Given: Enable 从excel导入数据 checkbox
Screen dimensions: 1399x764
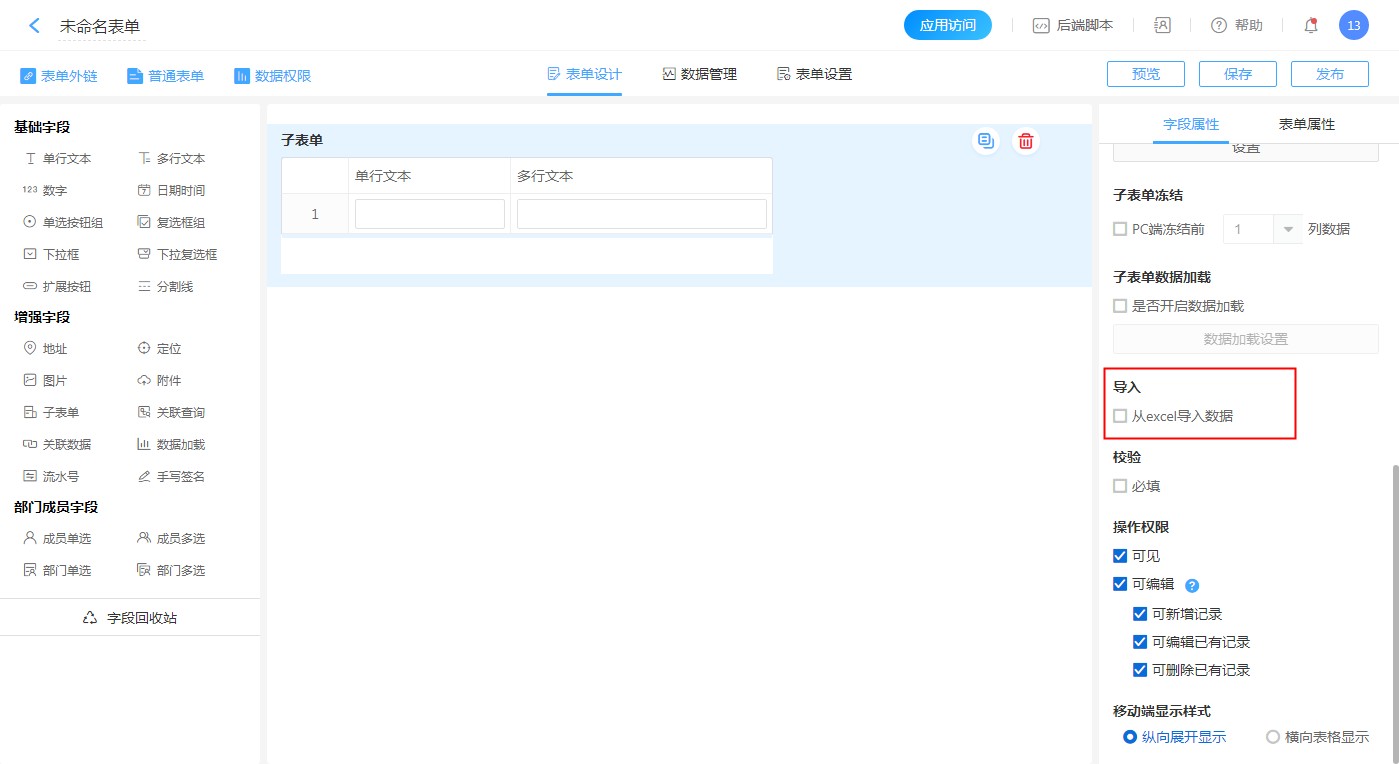Looking at the screenshot, I should [1120, 416].
